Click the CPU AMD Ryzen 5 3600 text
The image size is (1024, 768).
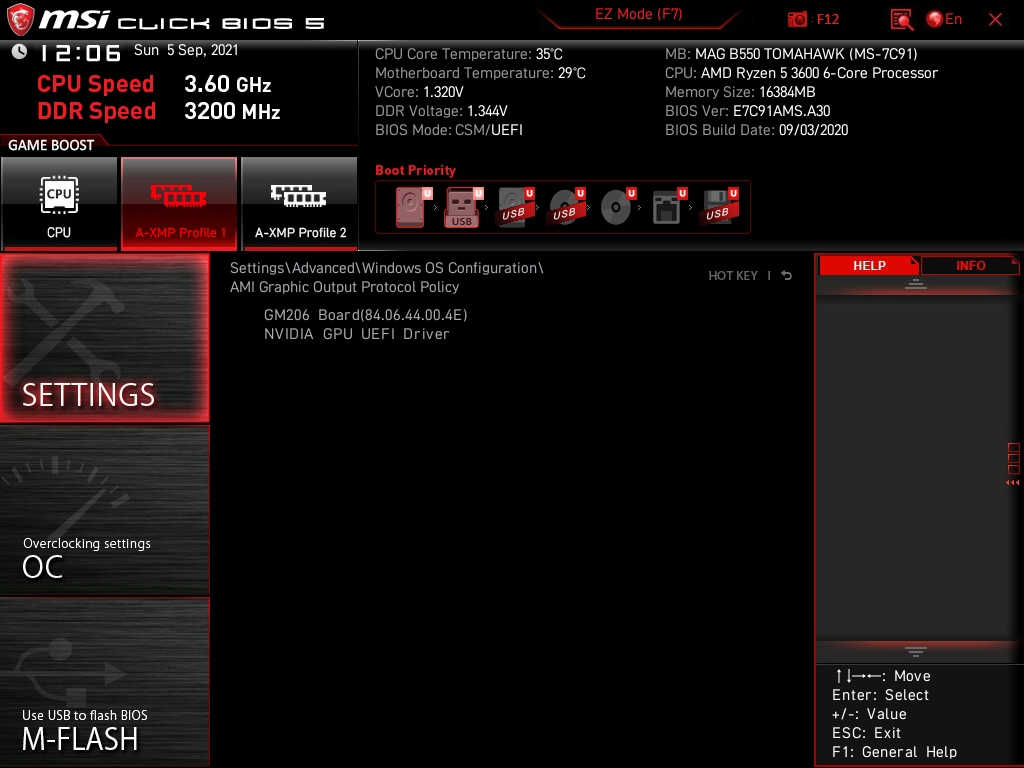(801, 73)
